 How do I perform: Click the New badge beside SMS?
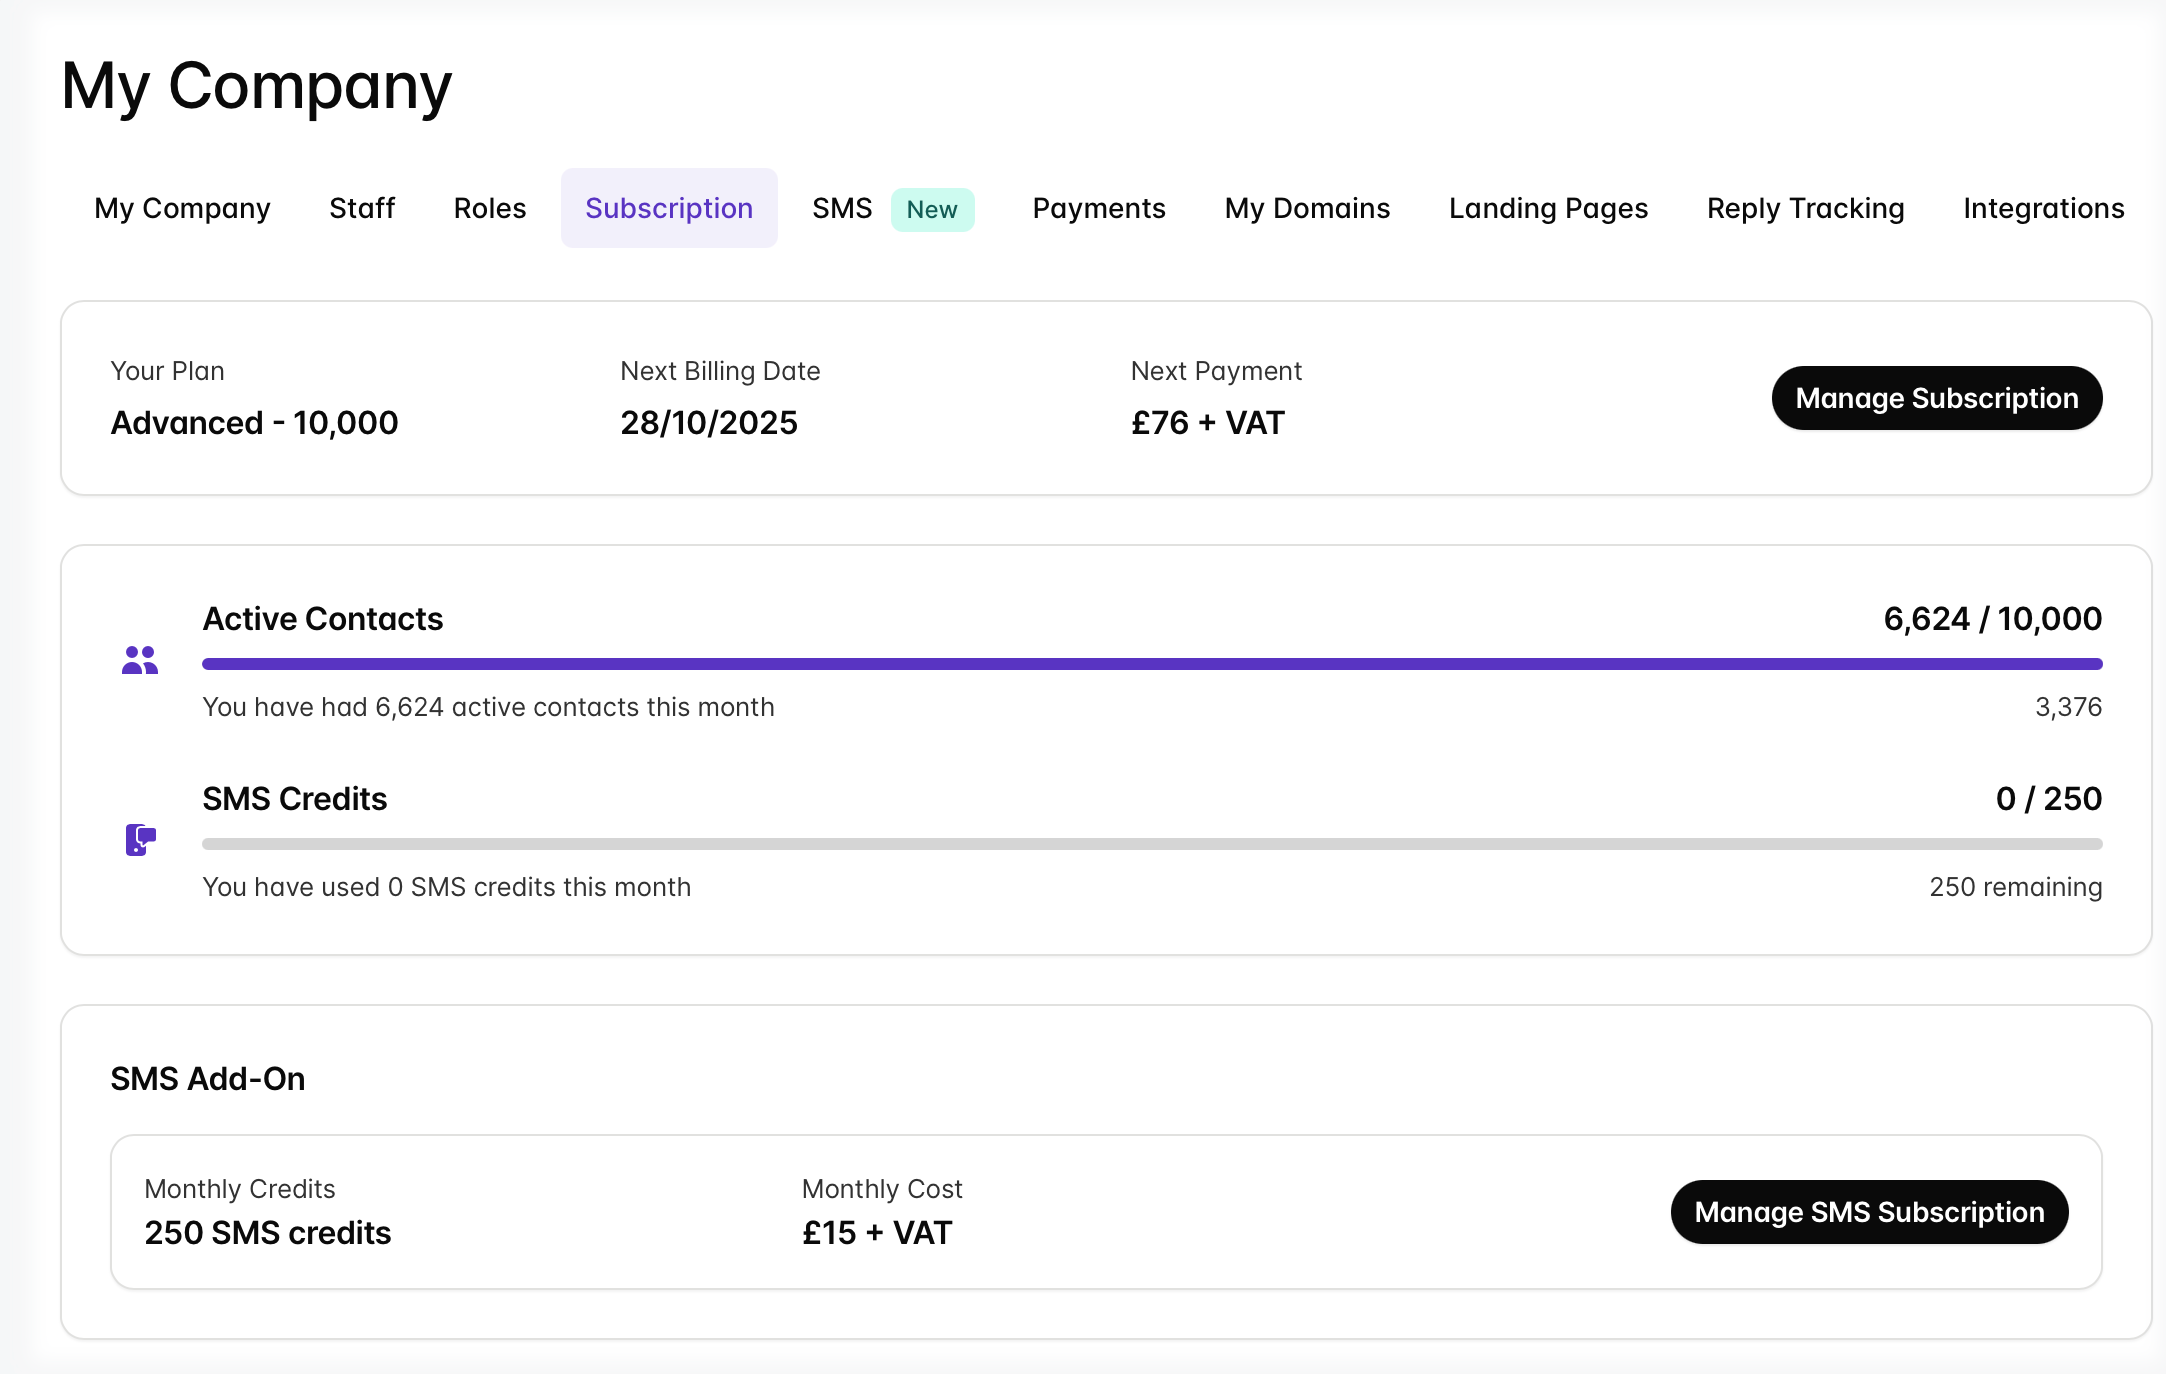click(x=931, y=209)
